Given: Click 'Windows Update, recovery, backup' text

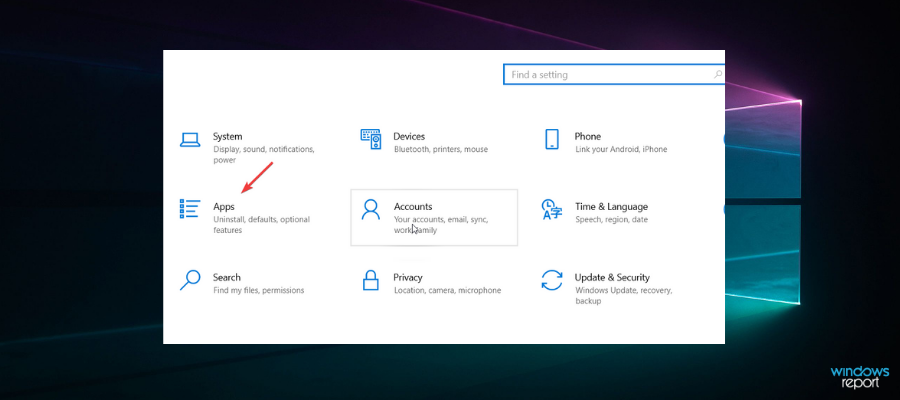Looking at the screenshot, I should (x=623, y=296).
